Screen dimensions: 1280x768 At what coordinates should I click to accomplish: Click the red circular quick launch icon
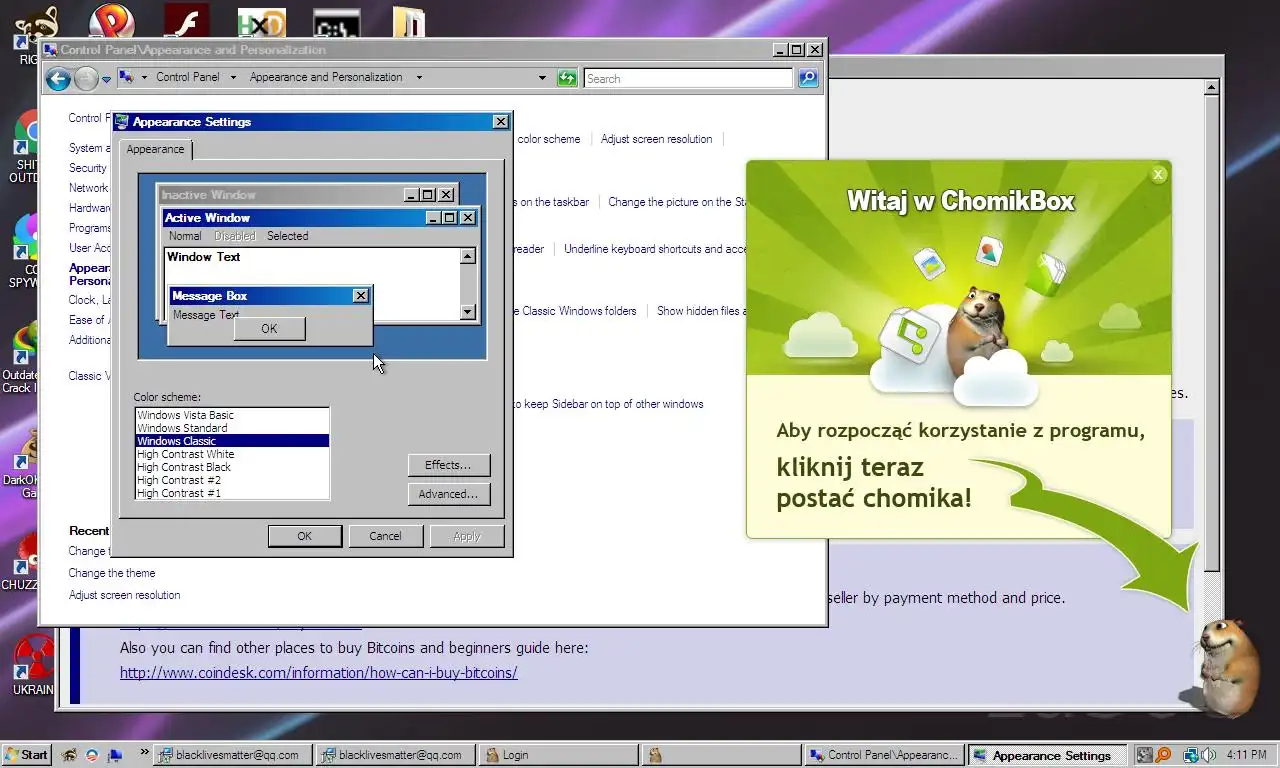click(x=92, y=755)
